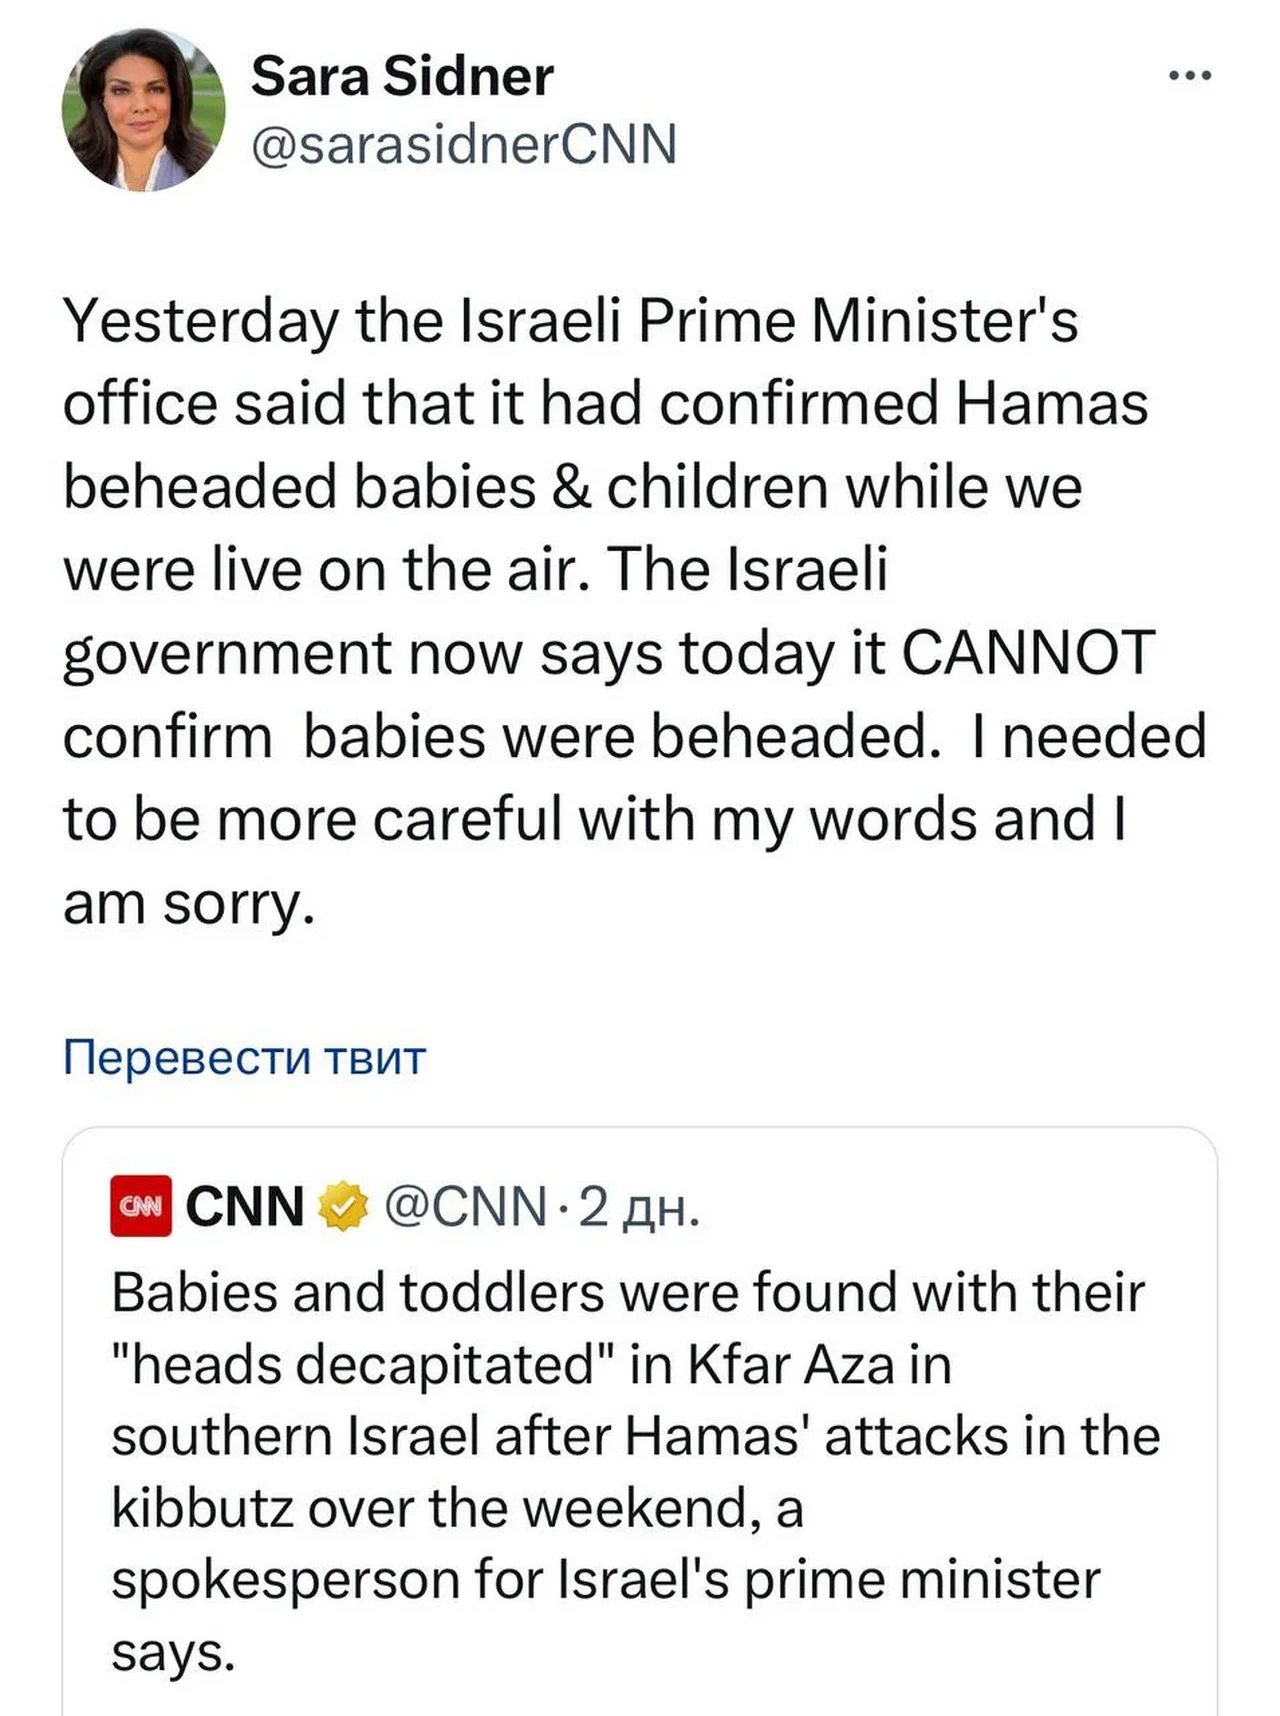Image resolution: width=1280 pixels, height=1716 pixels.
Task: Click the CNN logo avatar in quoted tweet
Action: 140,1206
